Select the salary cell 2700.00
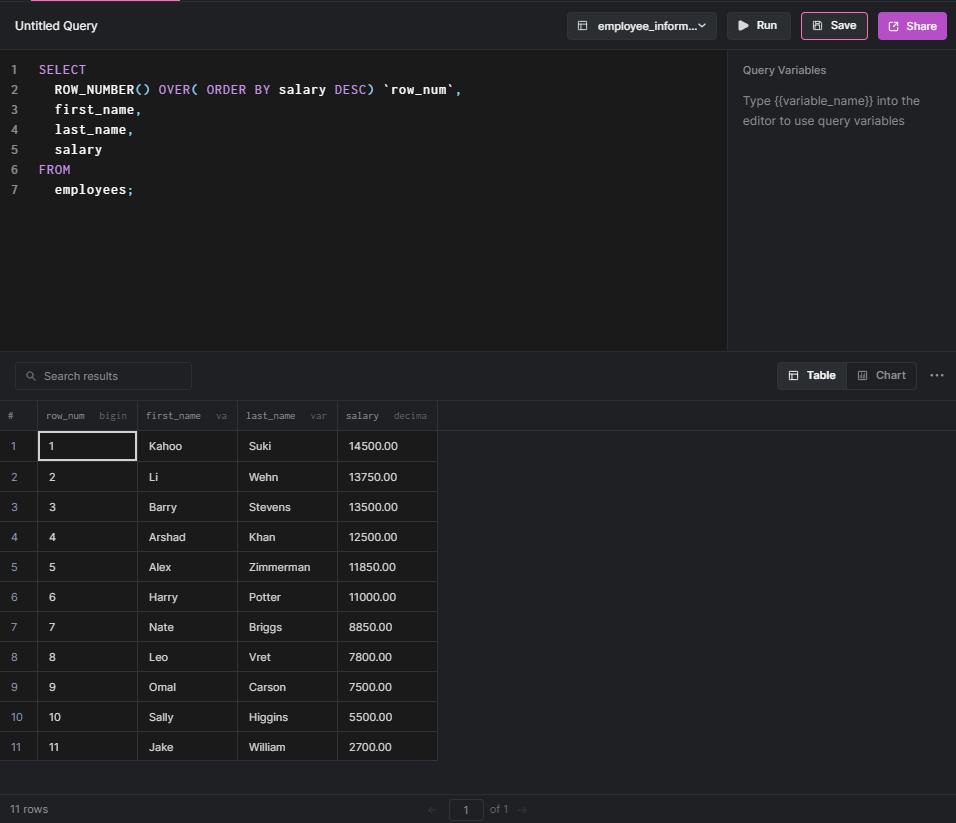The image size is (956, 823). coord(387,747)
